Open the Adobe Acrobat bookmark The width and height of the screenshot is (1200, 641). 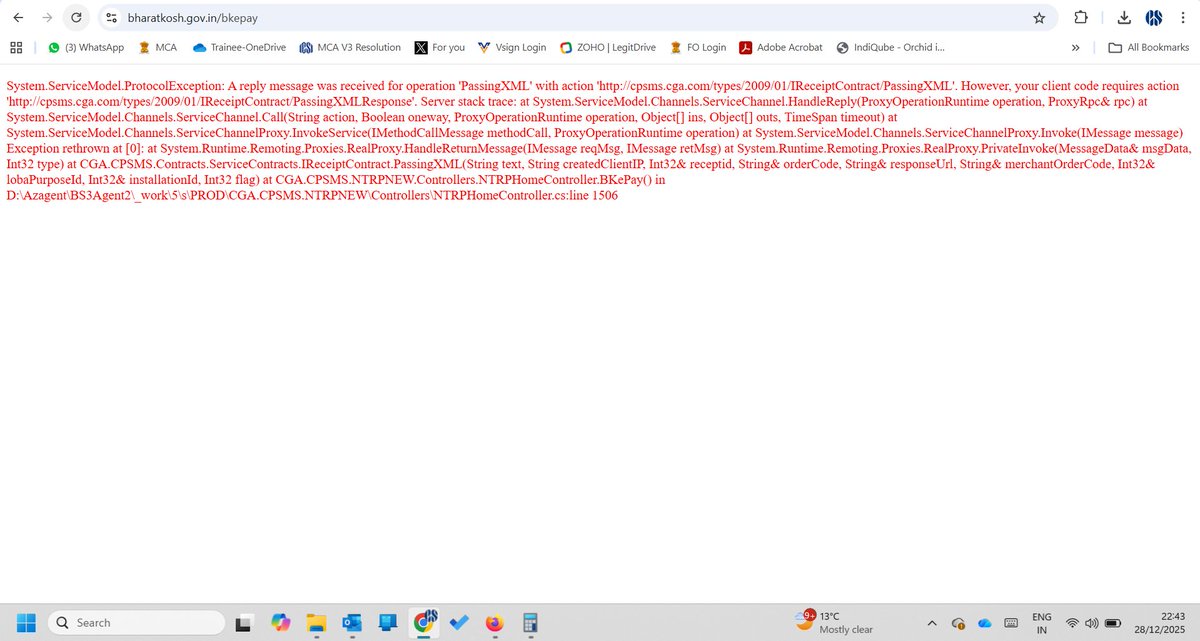[x=781, y=47]
